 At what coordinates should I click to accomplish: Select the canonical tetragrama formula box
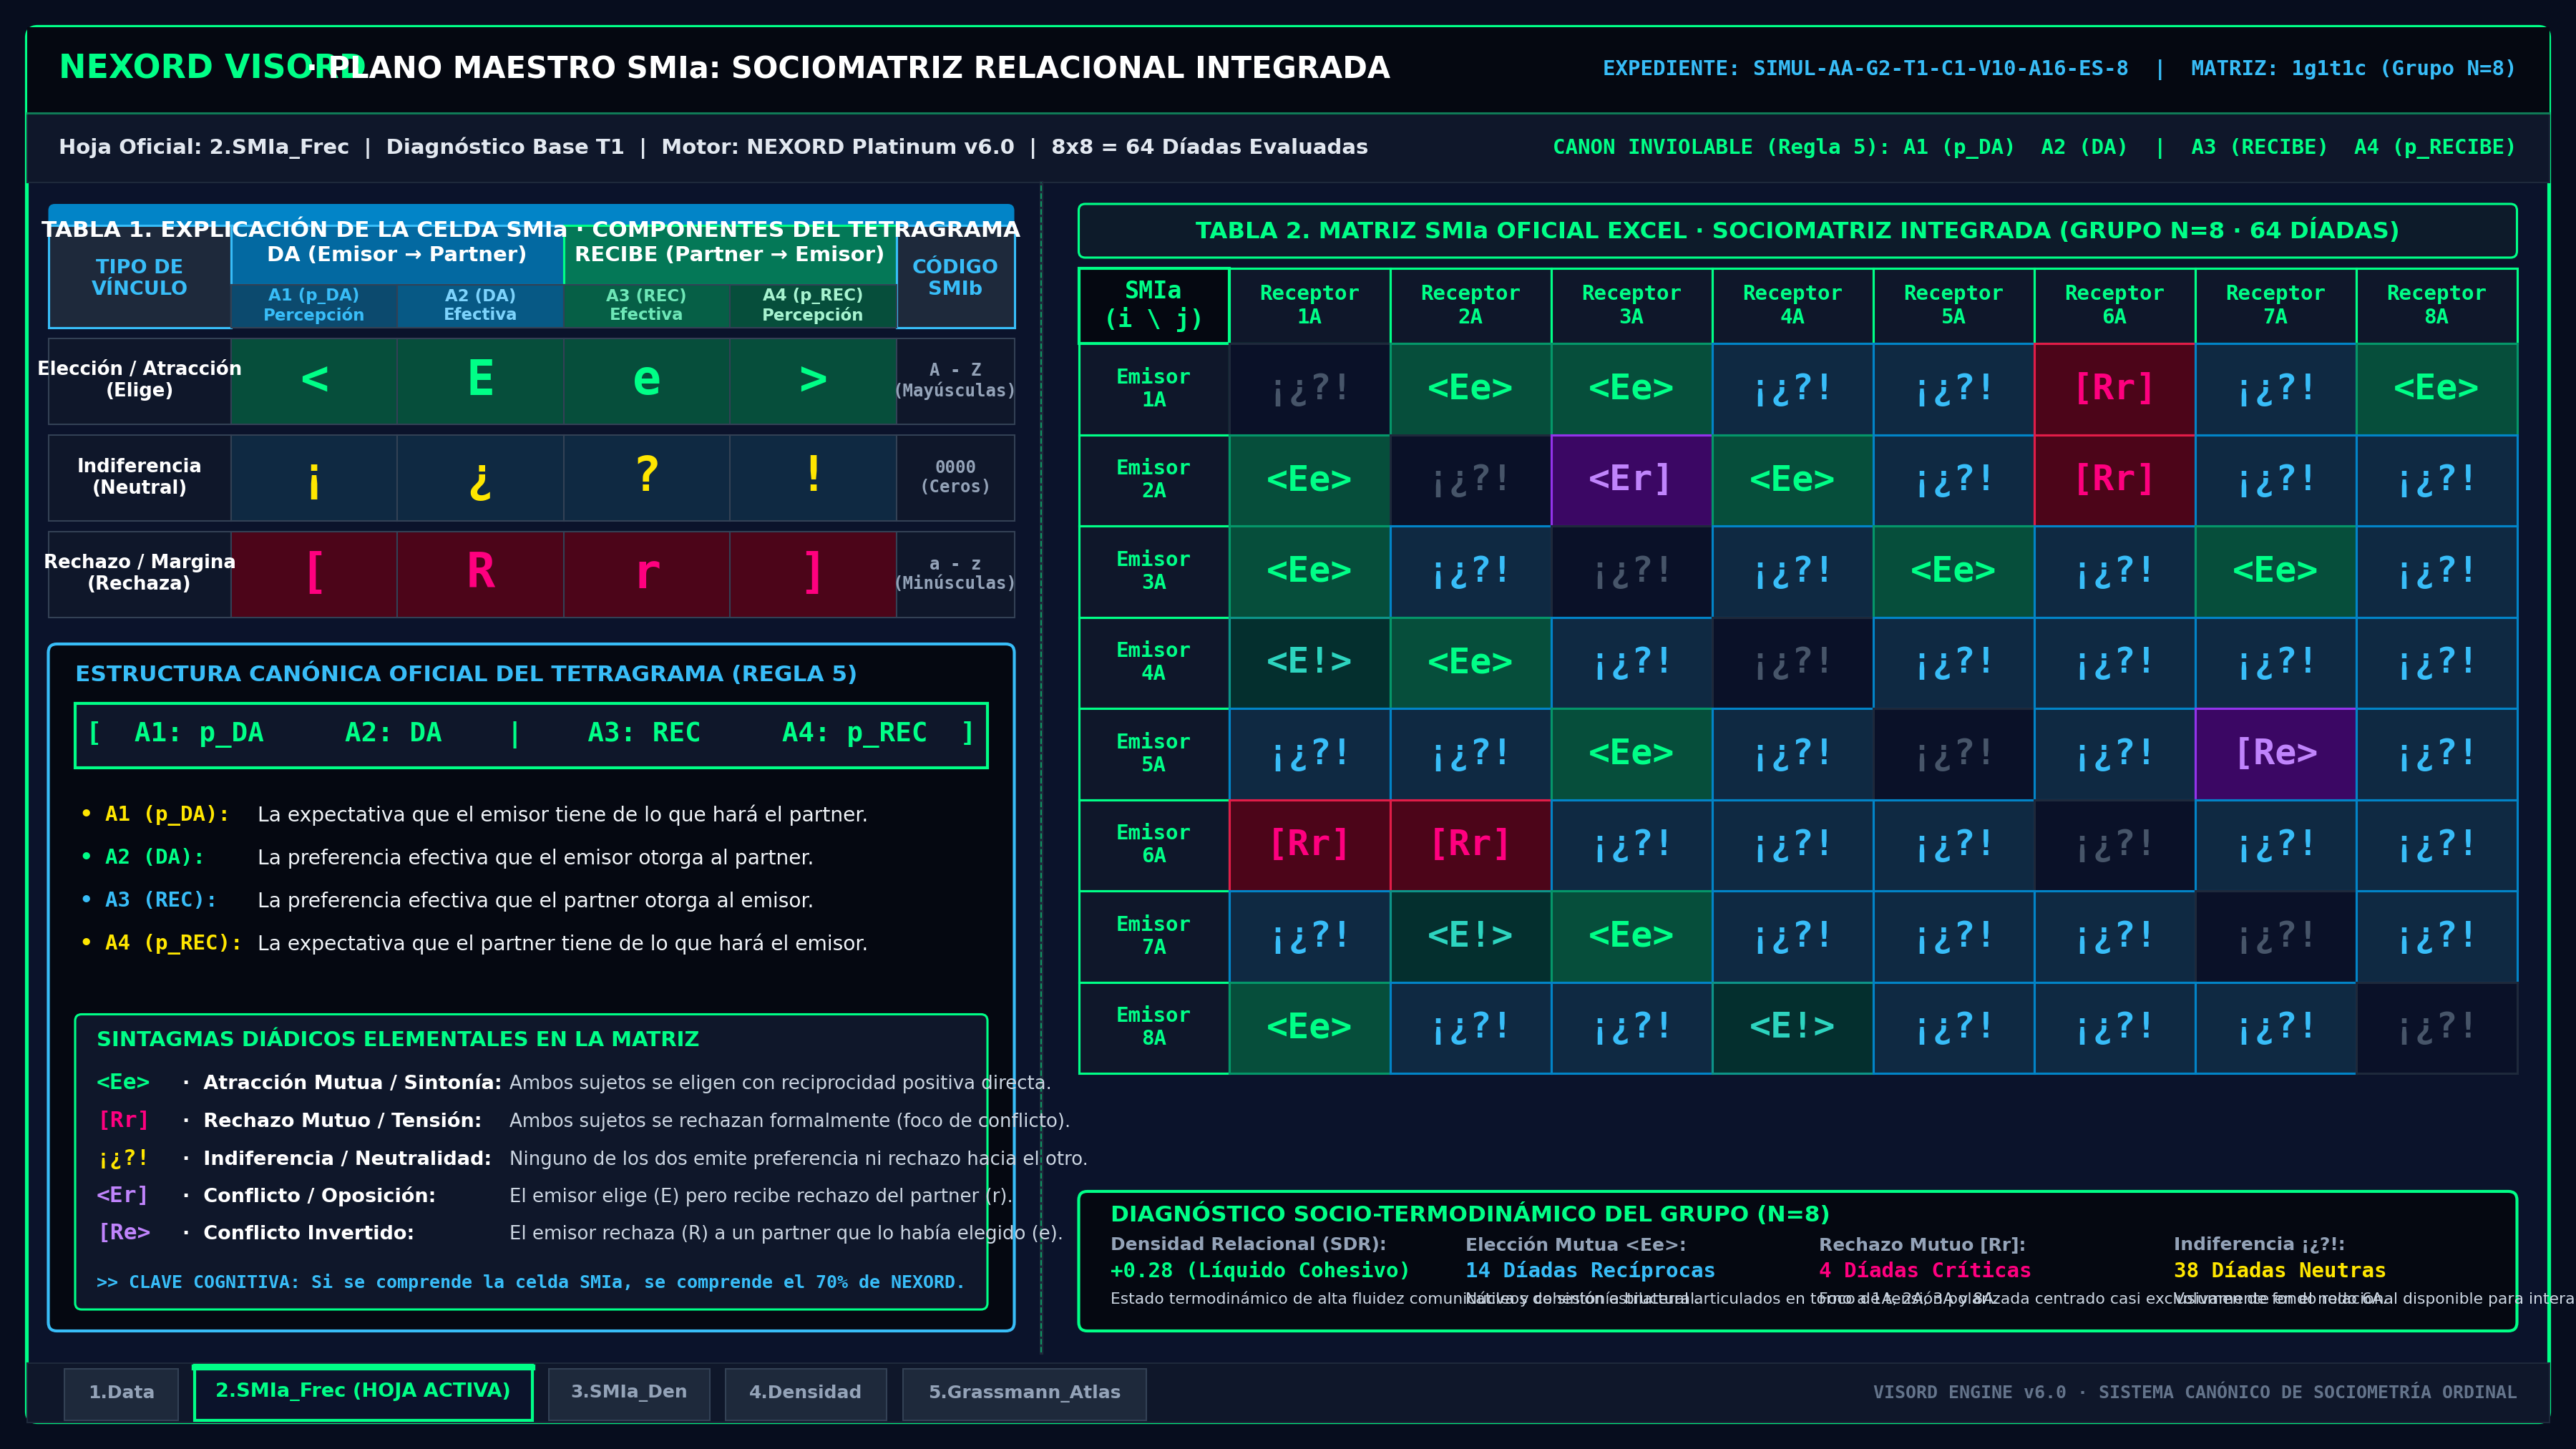pos(531,735)
